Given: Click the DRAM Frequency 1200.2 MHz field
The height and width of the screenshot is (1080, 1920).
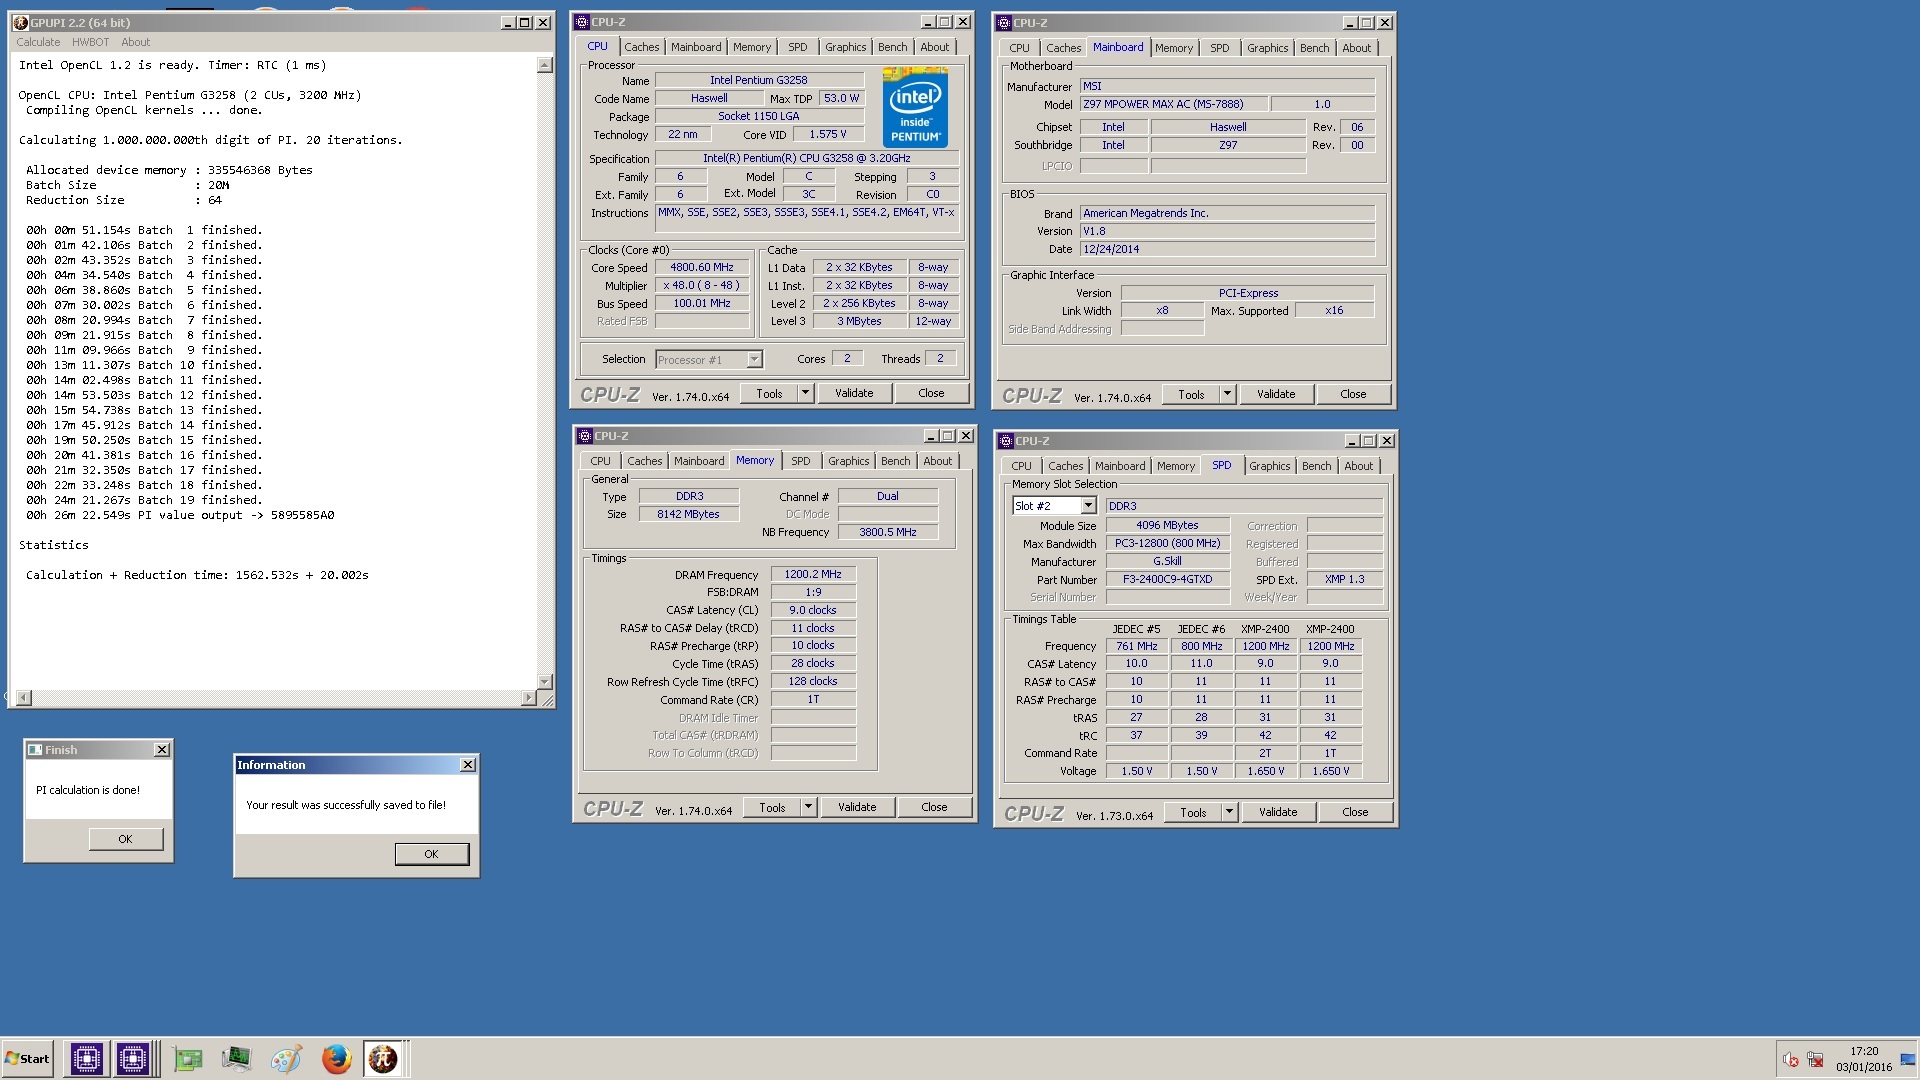Looking at the screenshot, I should pyautogui.click(x=813, y=574).
